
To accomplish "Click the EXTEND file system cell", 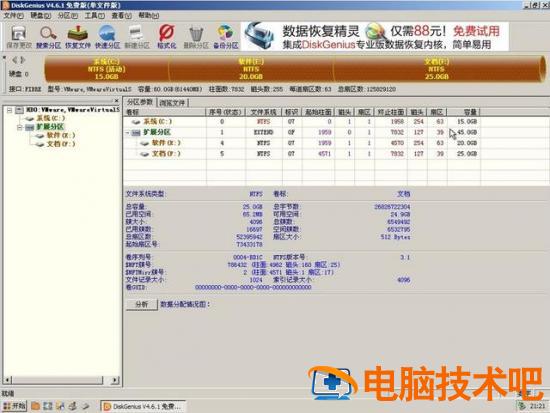I will pos(264,133).
